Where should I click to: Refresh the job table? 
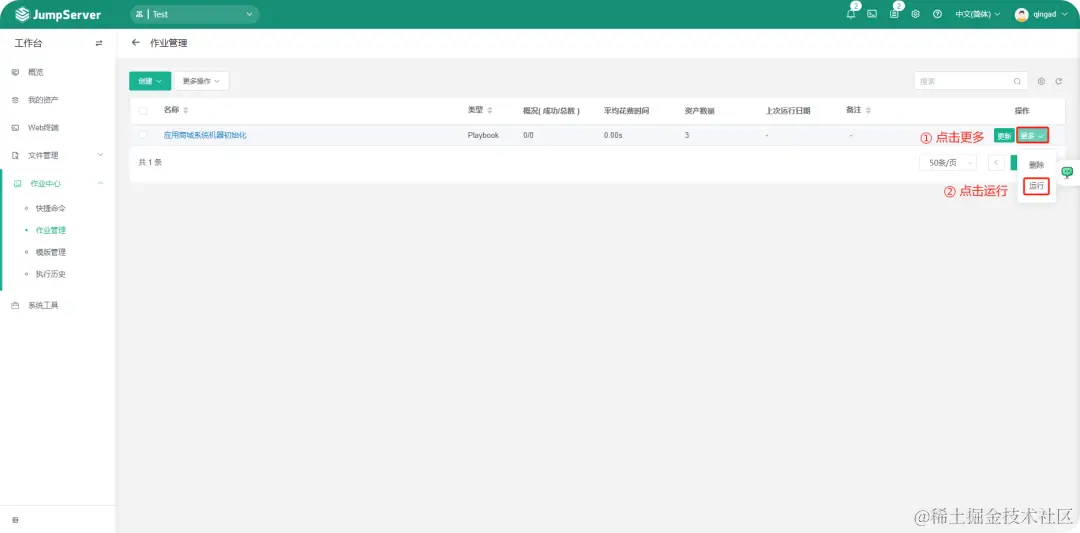click(x=1059, y=81)
